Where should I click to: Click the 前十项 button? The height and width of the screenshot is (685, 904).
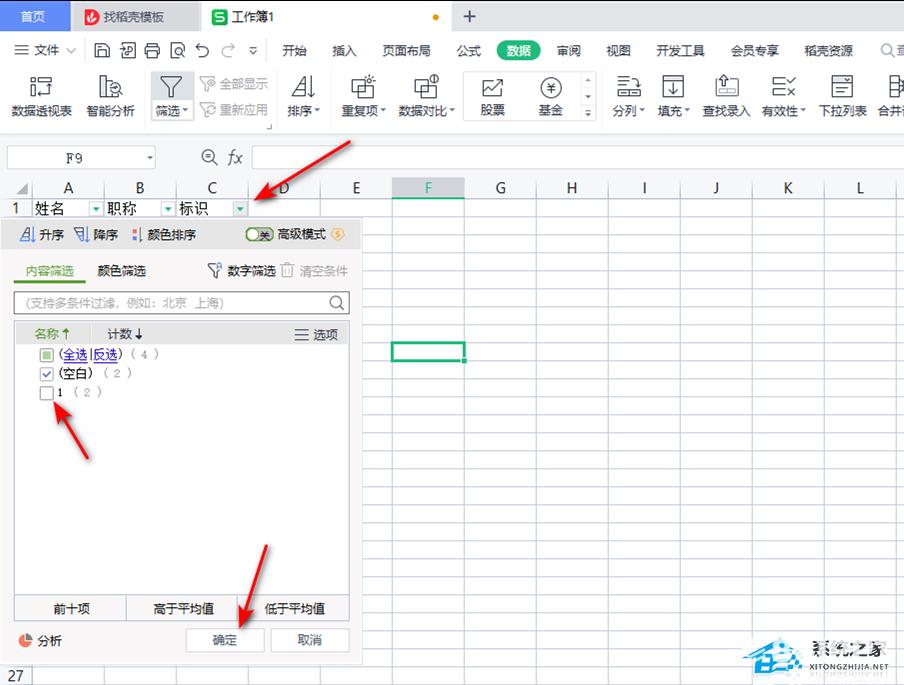tap(71, 608)
